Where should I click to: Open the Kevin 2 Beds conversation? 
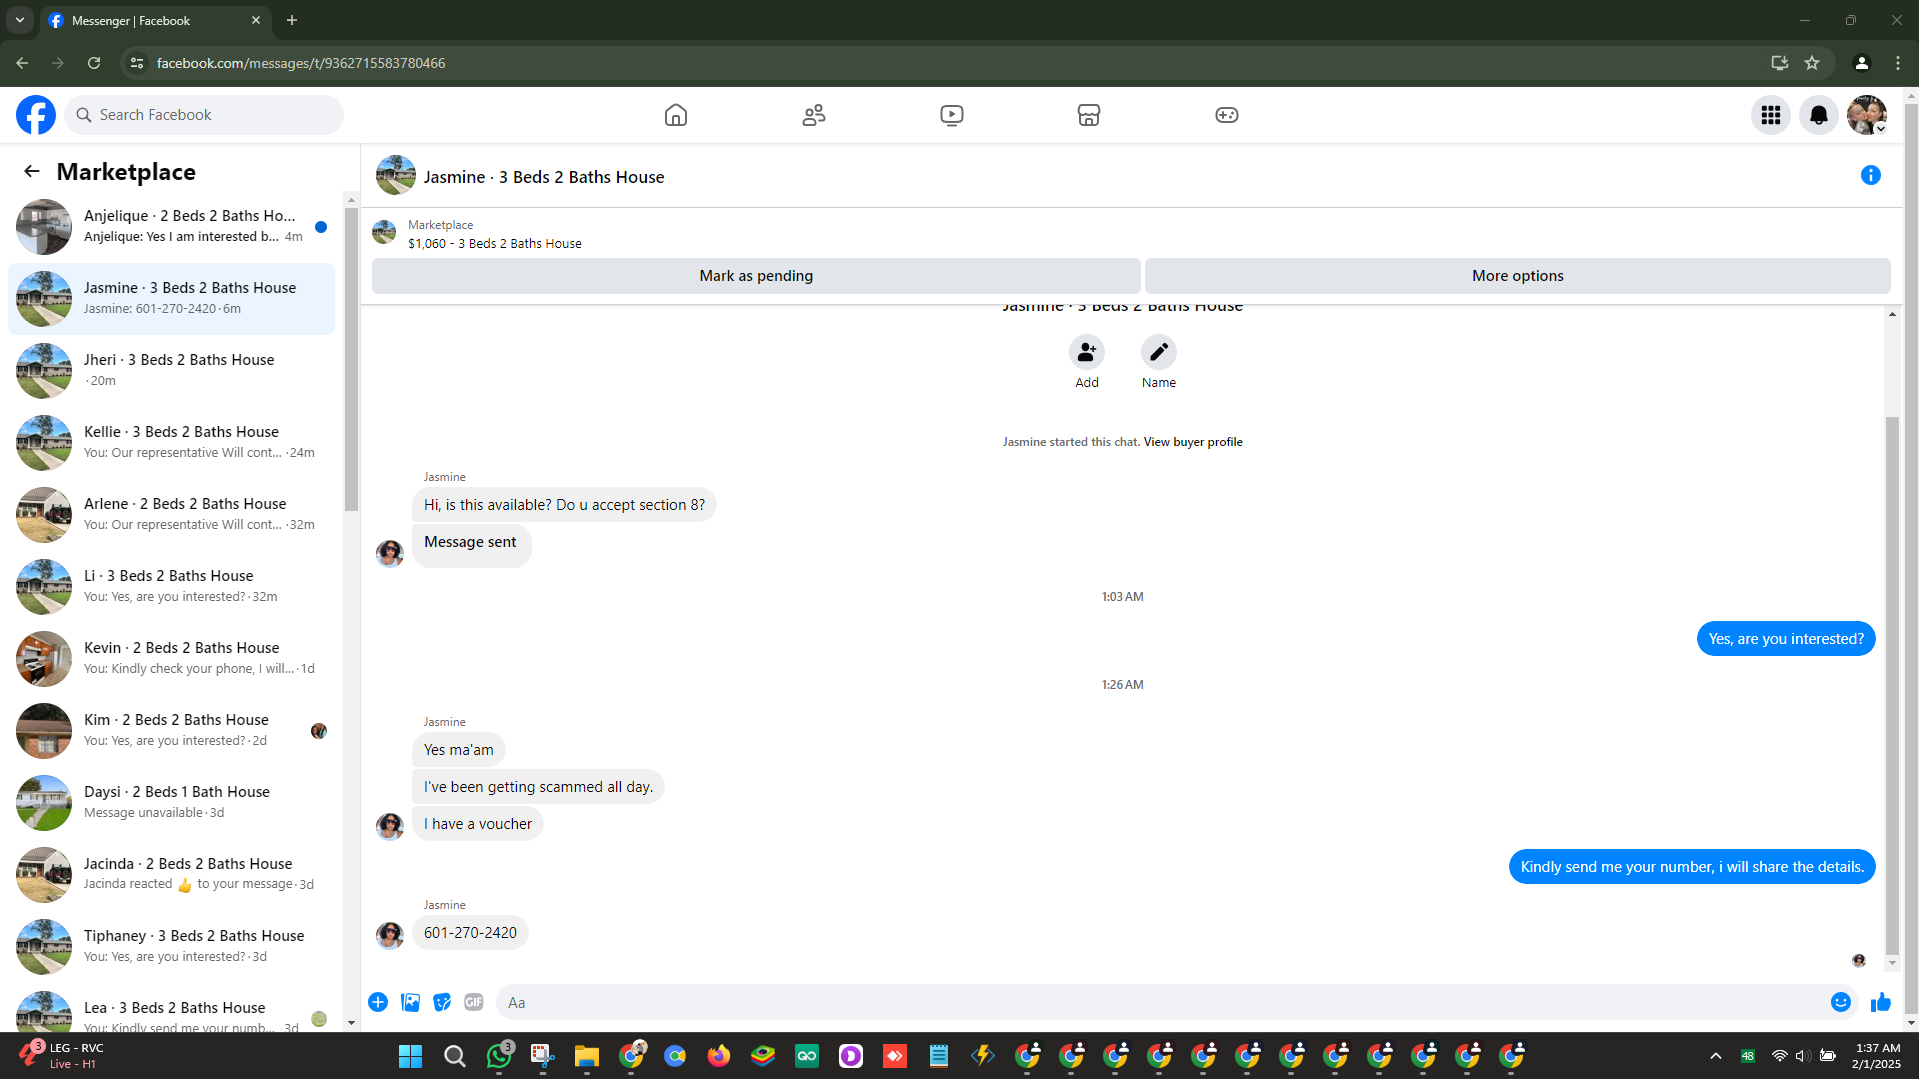point(171,659)
